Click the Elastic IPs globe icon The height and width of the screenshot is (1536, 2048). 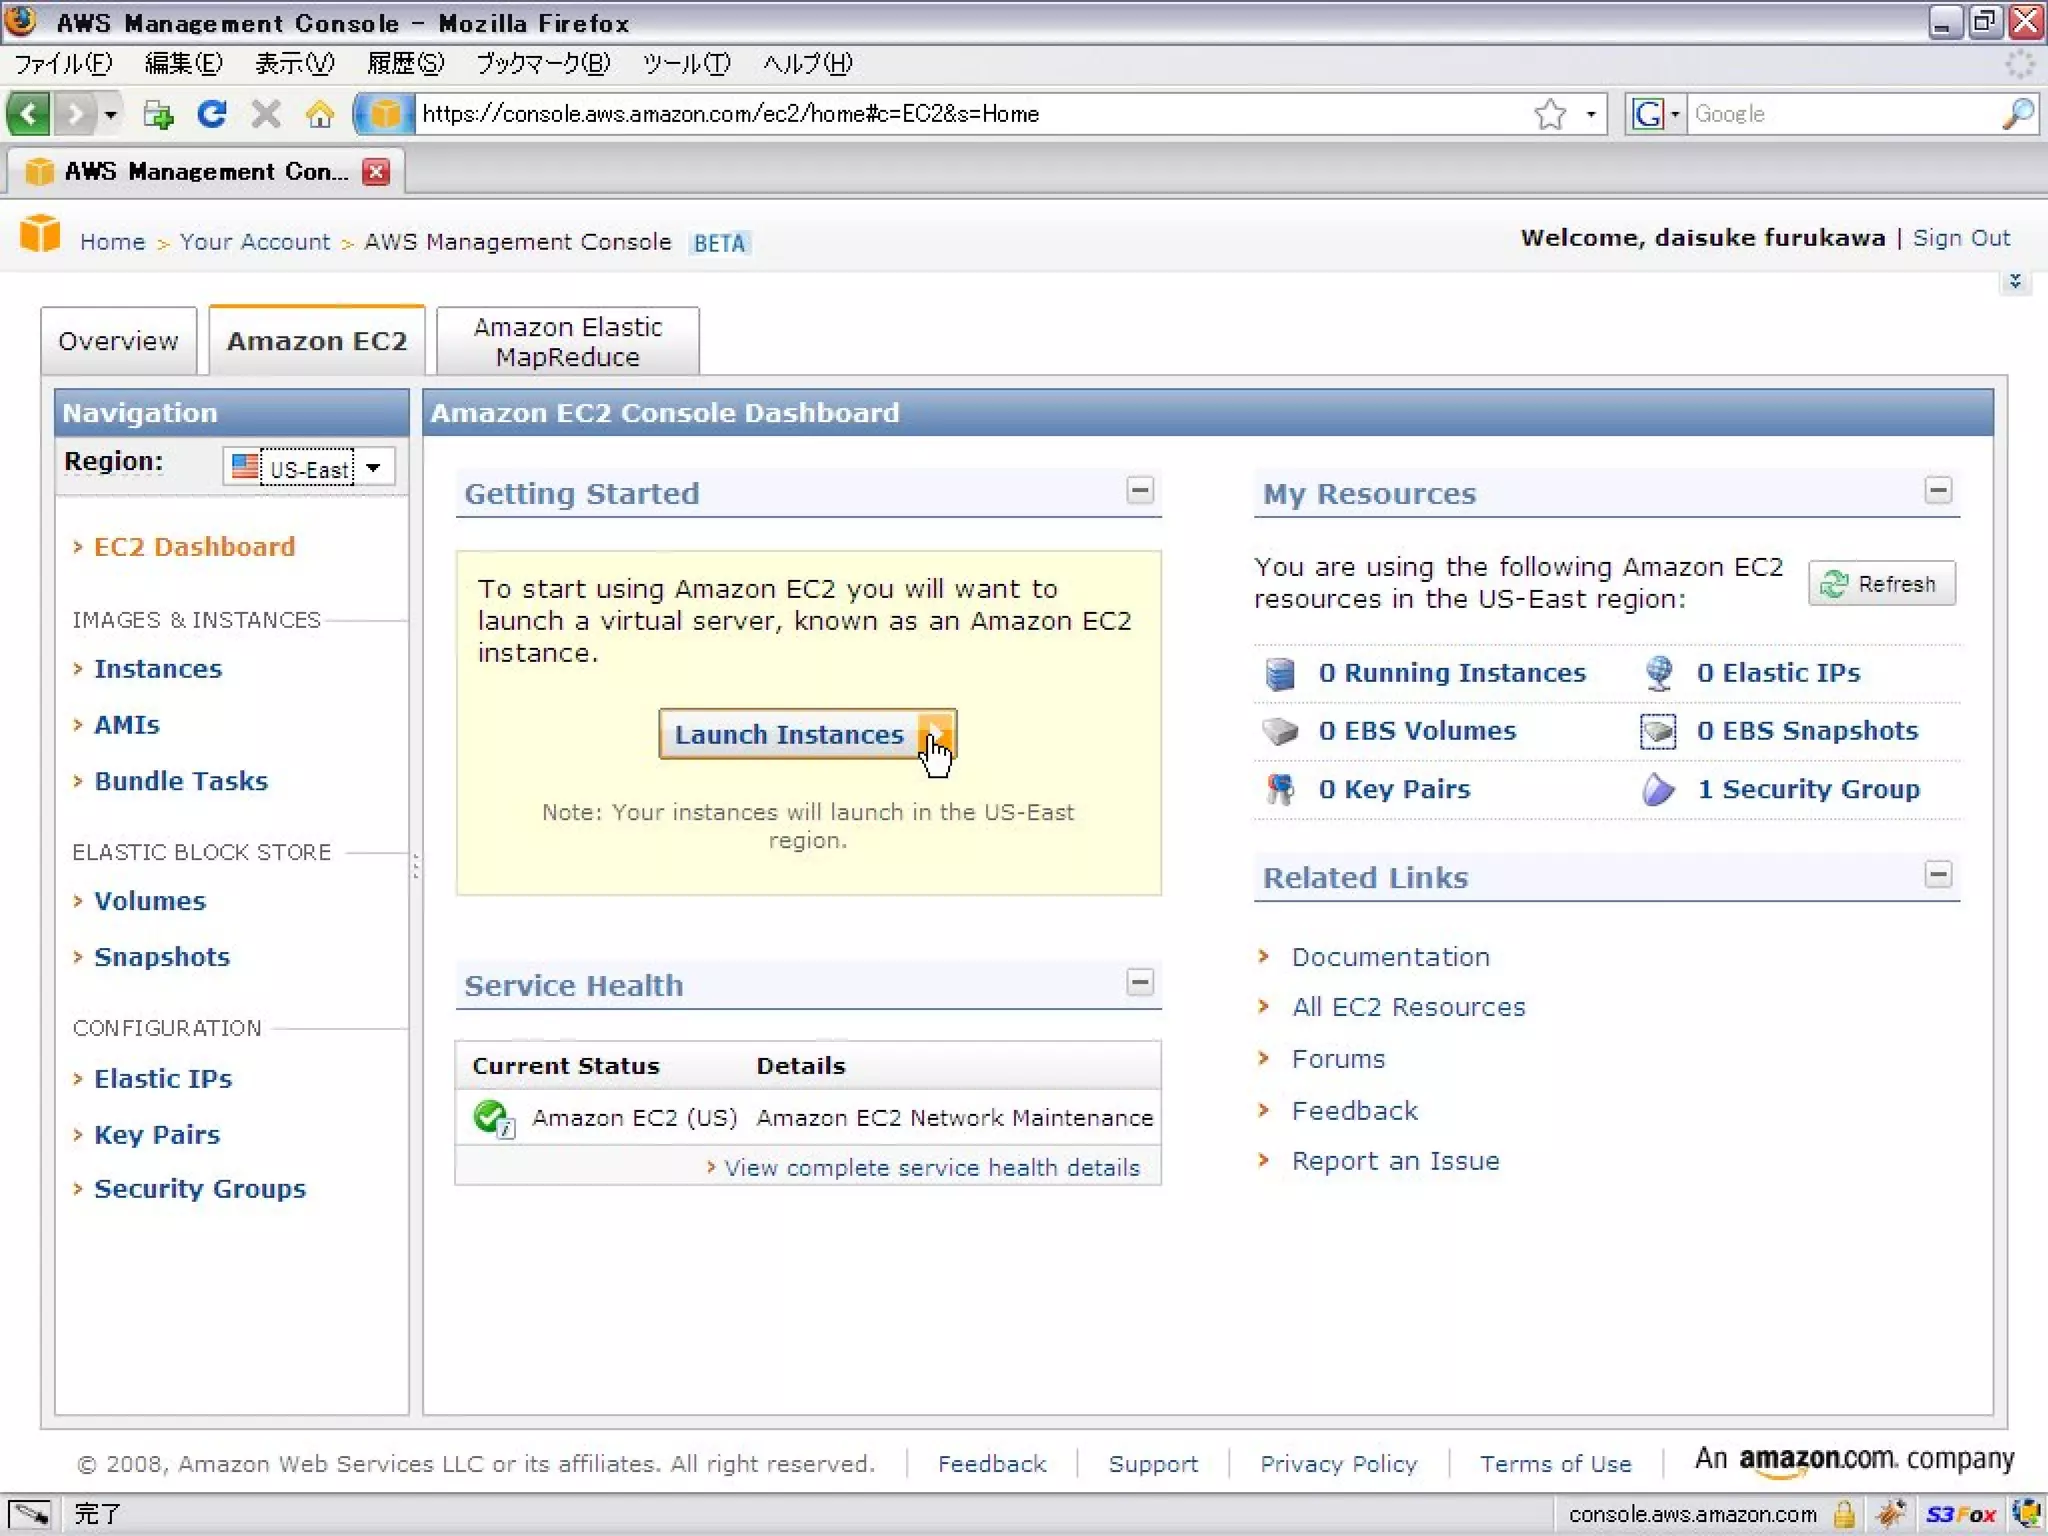[1659, 673]
